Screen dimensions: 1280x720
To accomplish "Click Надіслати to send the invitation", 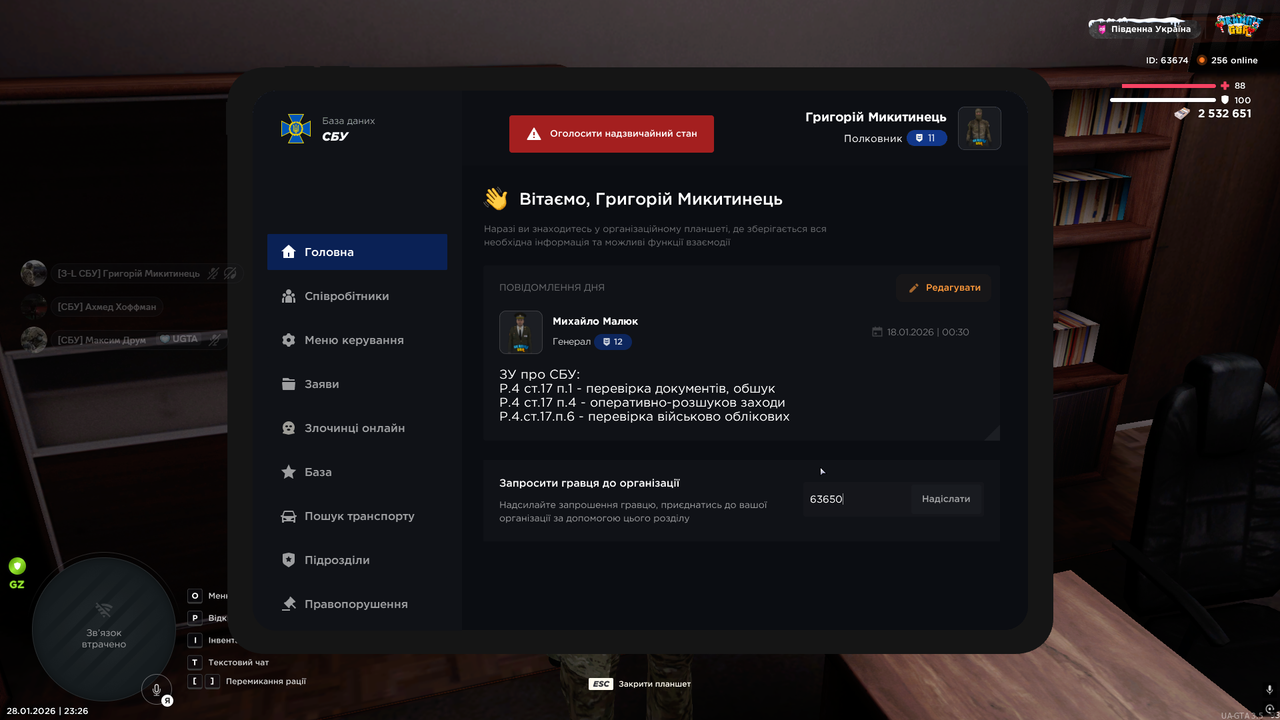I will 946,499.
